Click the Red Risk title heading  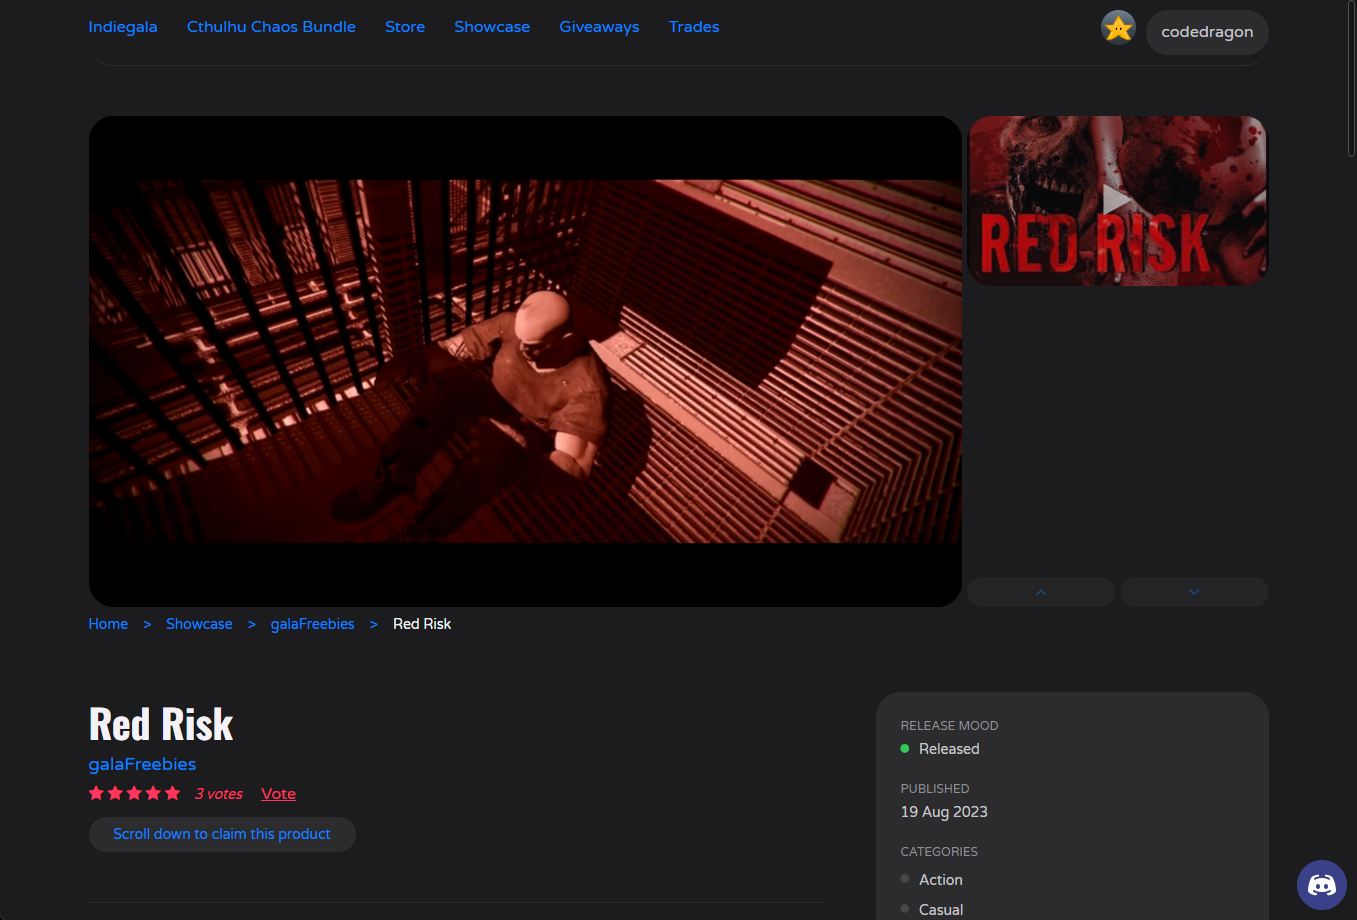tap(161, 724)
